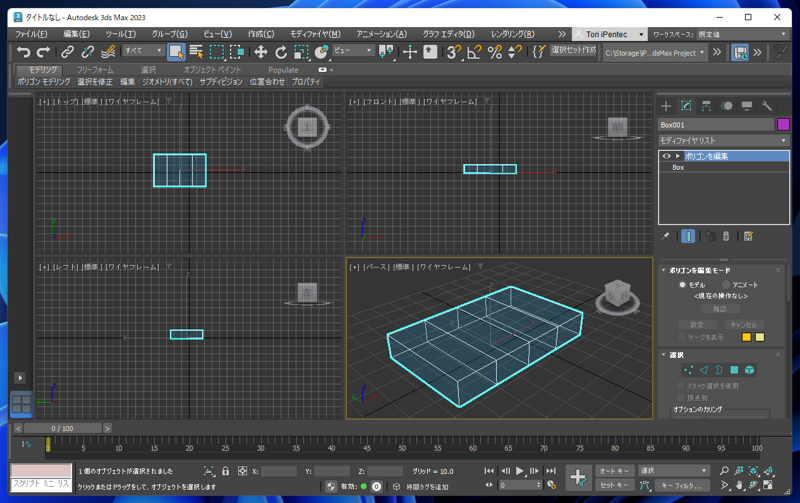Select the Rotate tool in main toolbar
Image resolution: width=800 pixels, height=503 pixels.
[281, 52]
